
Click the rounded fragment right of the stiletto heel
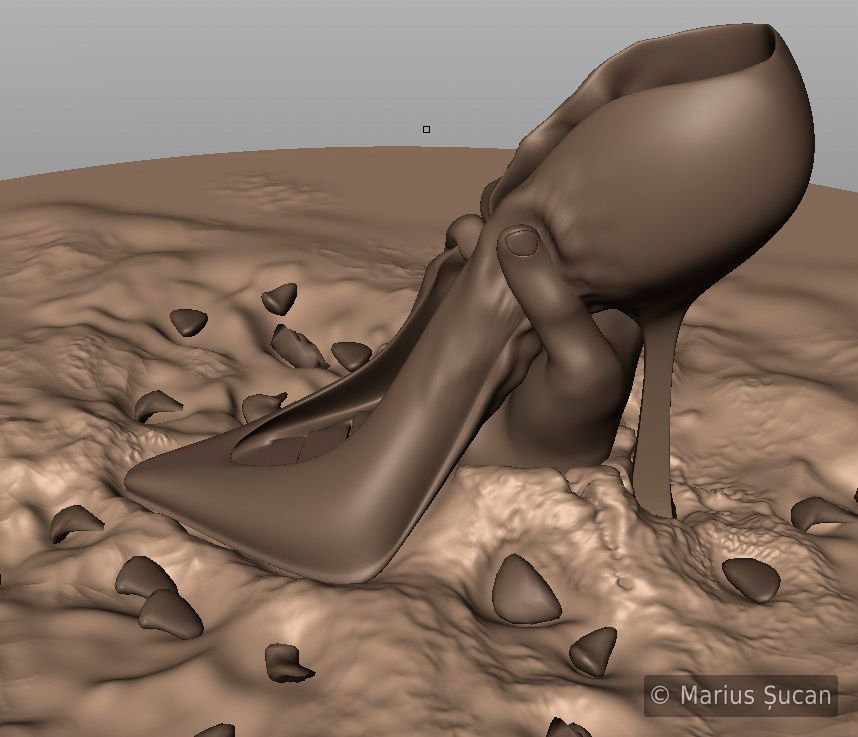click(750, 578)
